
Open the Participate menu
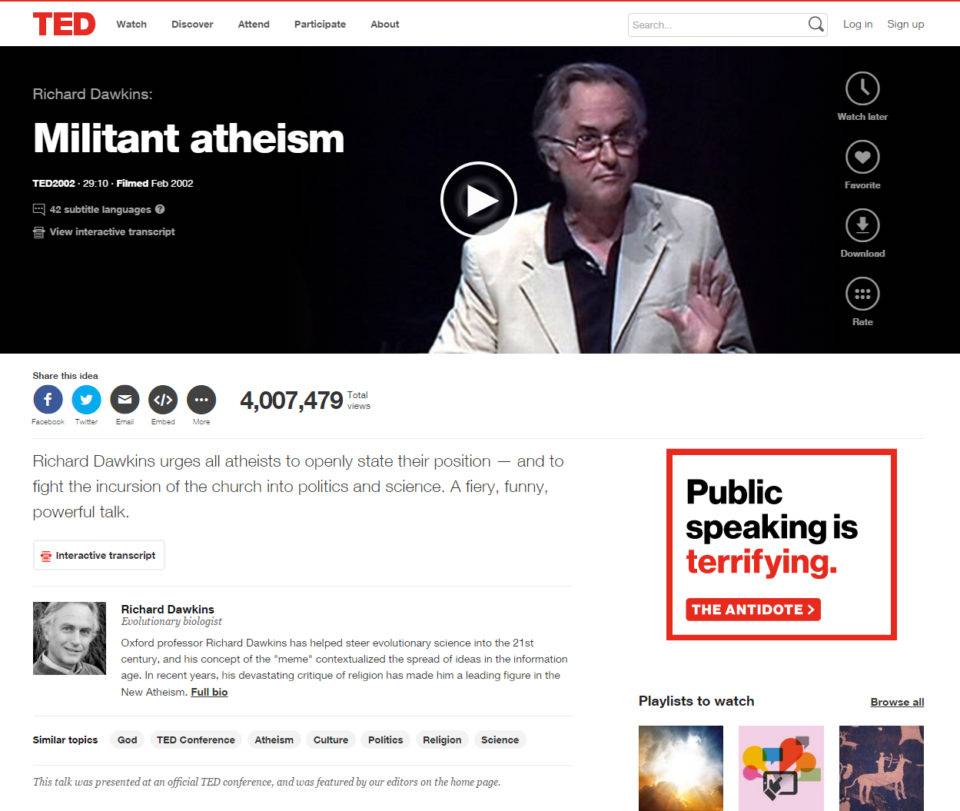pyautogui.click(x=320, y=24)
